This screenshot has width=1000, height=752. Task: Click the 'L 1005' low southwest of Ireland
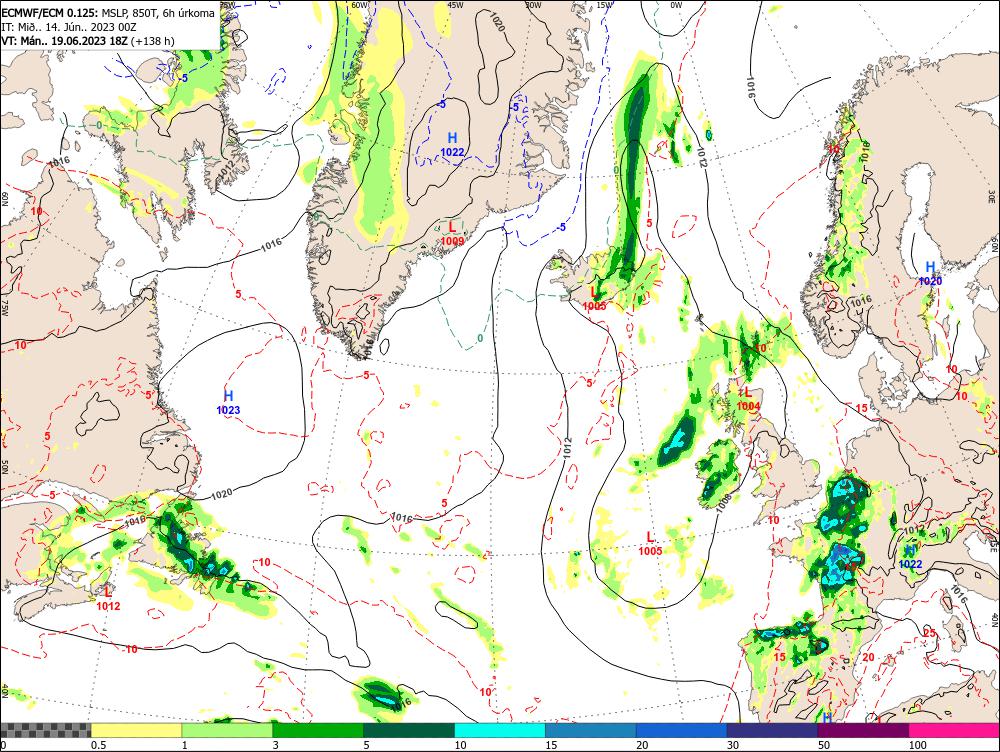pyautogui.click(x=650, y=543)
